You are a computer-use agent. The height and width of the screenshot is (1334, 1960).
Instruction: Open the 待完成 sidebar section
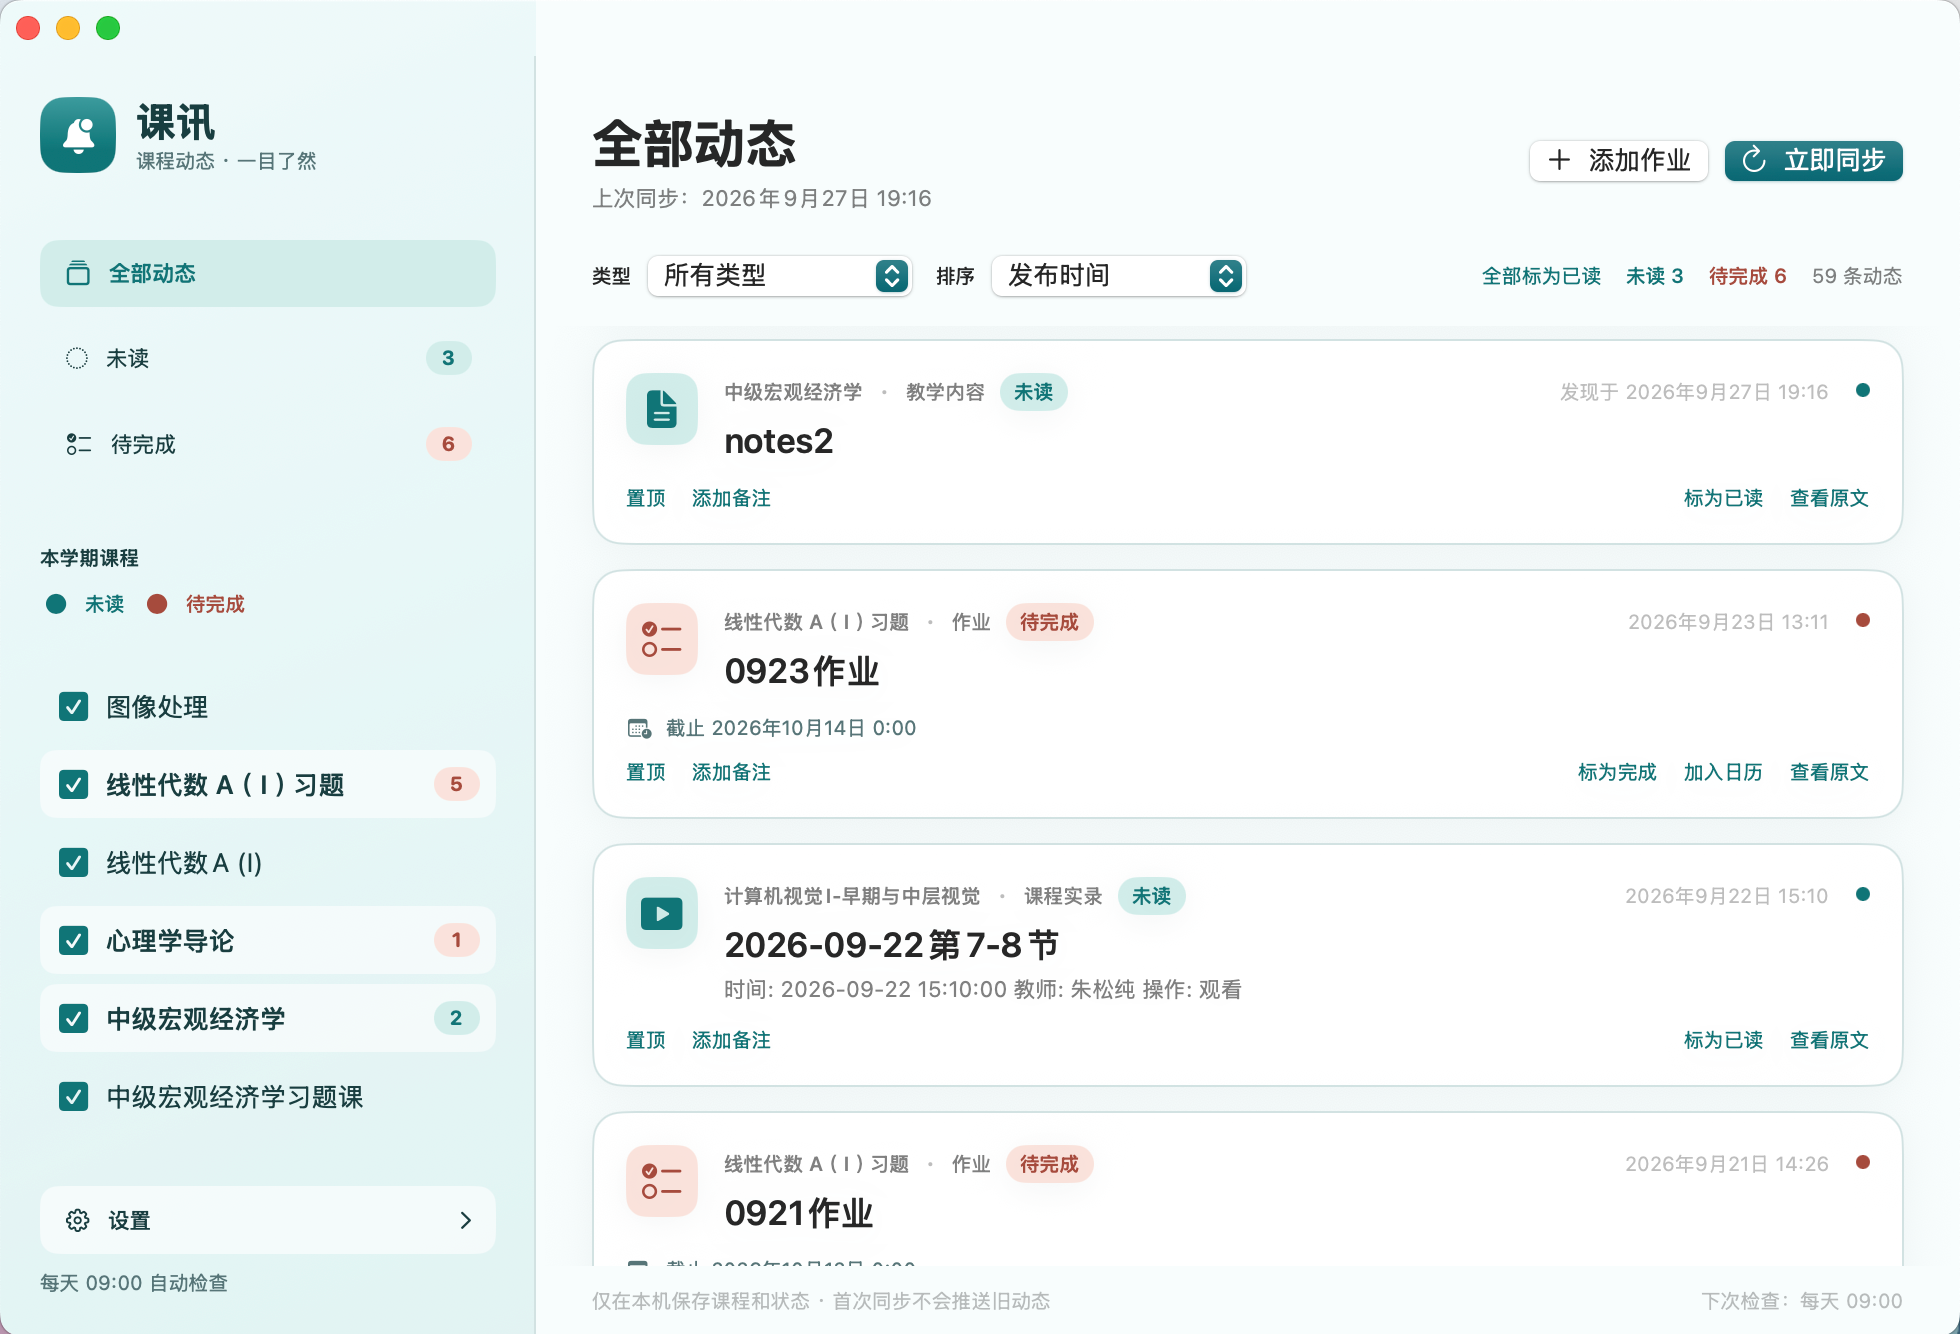click(268, 444)
